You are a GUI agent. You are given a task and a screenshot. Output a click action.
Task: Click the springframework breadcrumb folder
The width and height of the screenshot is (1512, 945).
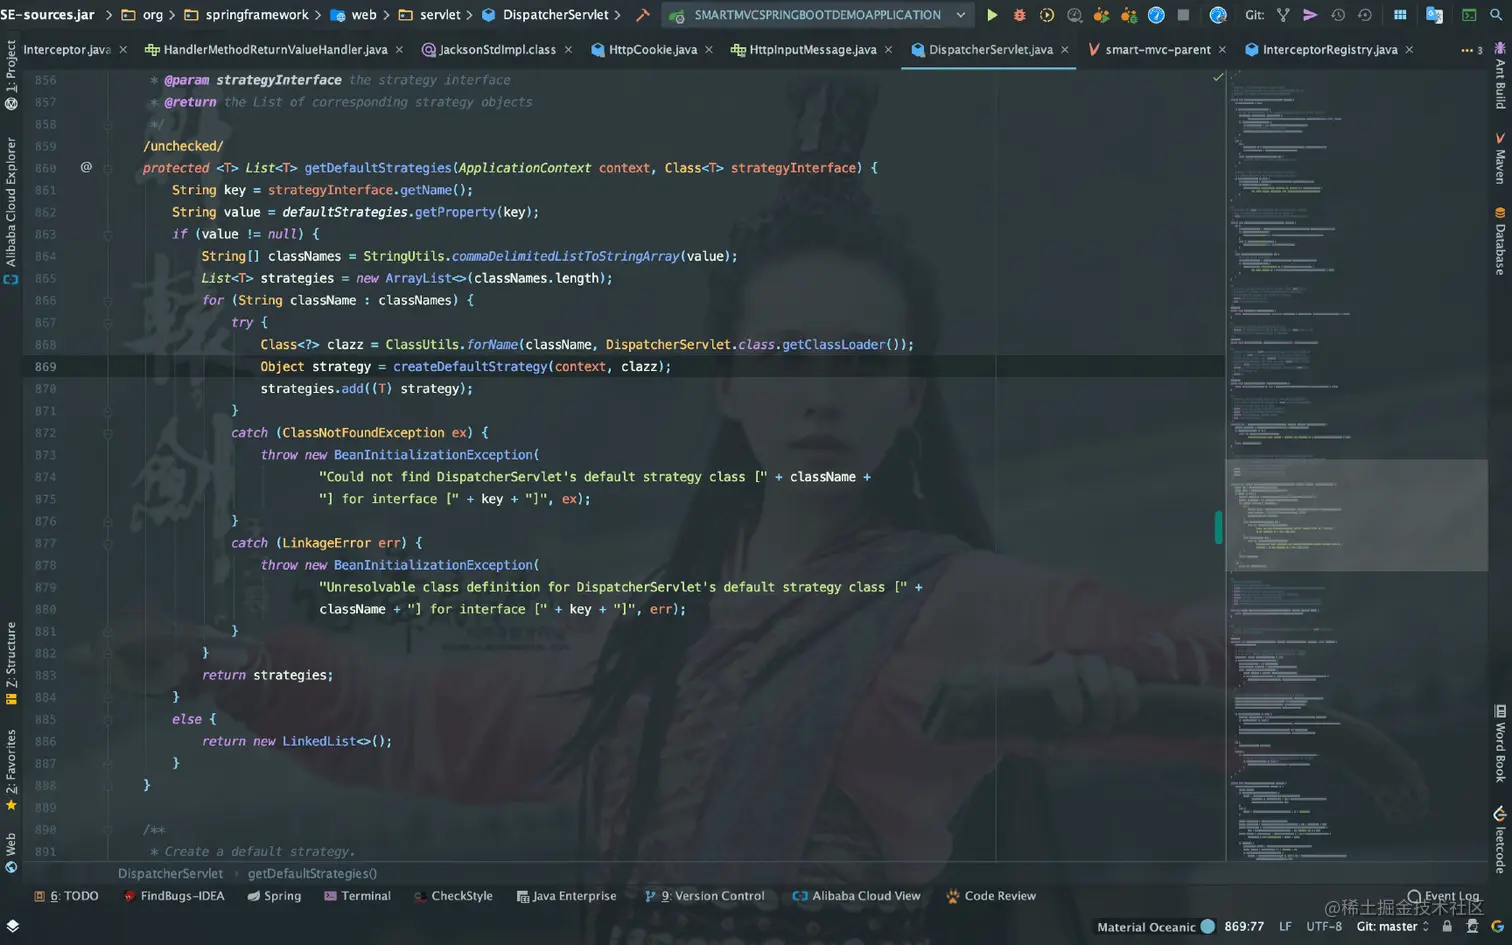click(246, 15)
